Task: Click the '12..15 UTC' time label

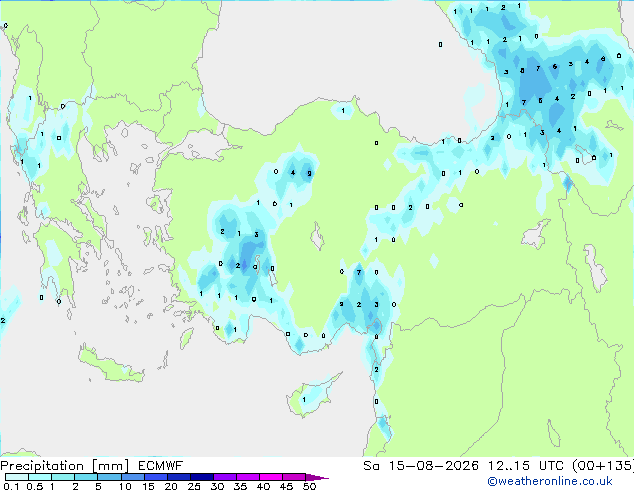Action: point(526,466)
